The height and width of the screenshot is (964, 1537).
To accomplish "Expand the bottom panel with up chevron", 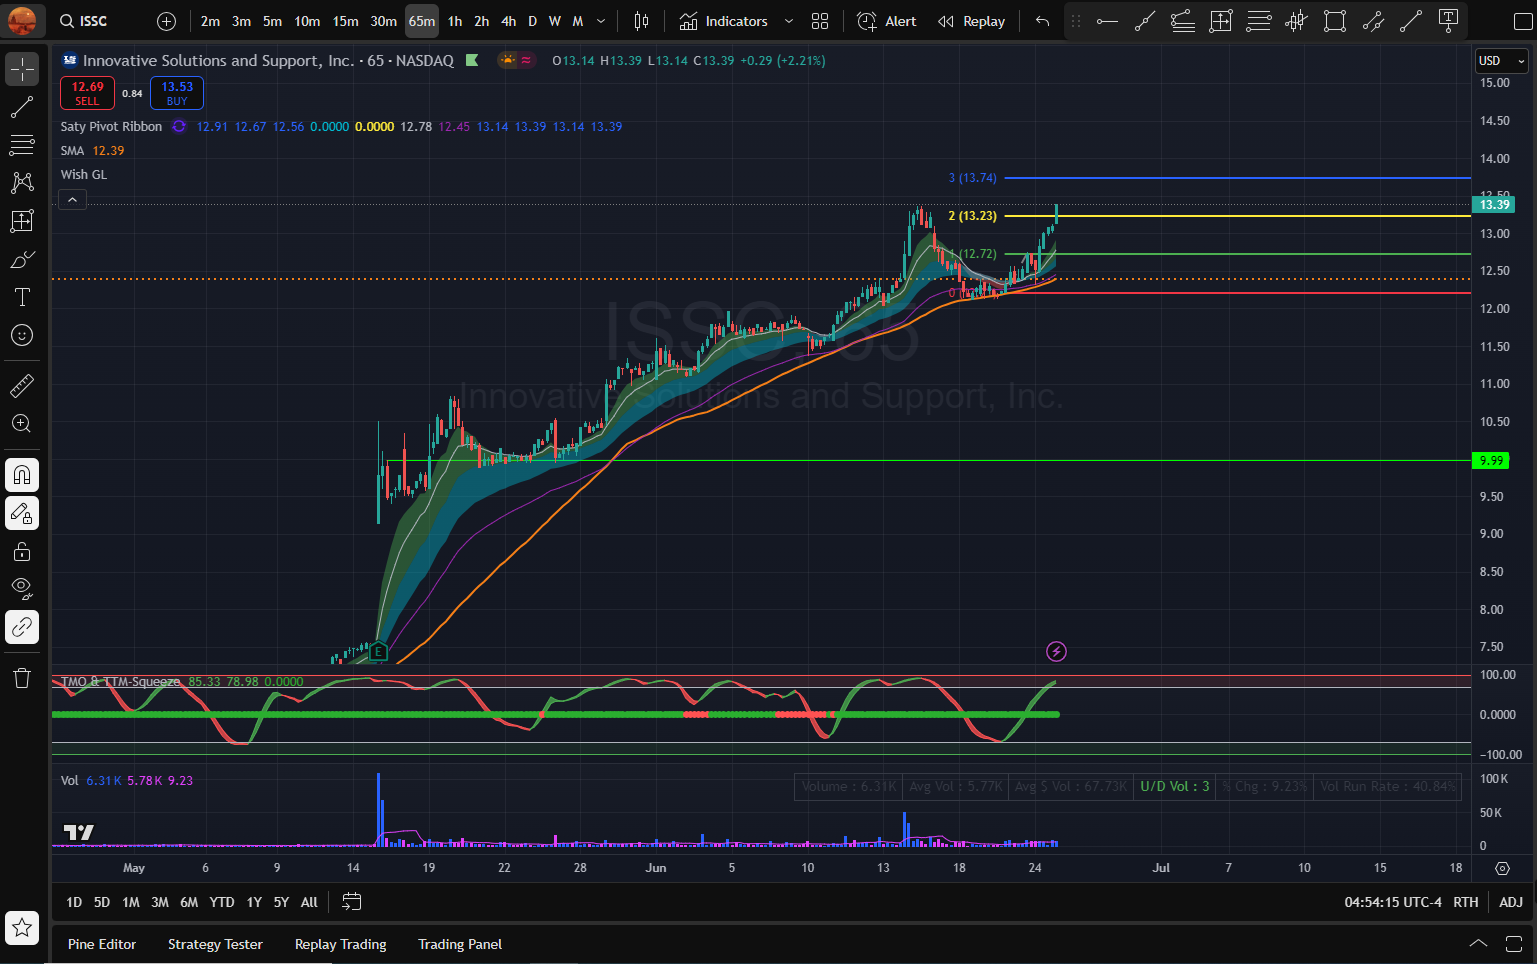I will click(x=1478, y=943).
